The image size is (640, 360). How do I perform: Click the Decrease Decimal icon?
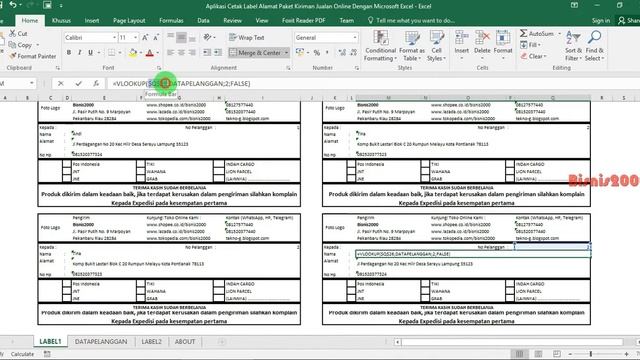click(353, 53)
